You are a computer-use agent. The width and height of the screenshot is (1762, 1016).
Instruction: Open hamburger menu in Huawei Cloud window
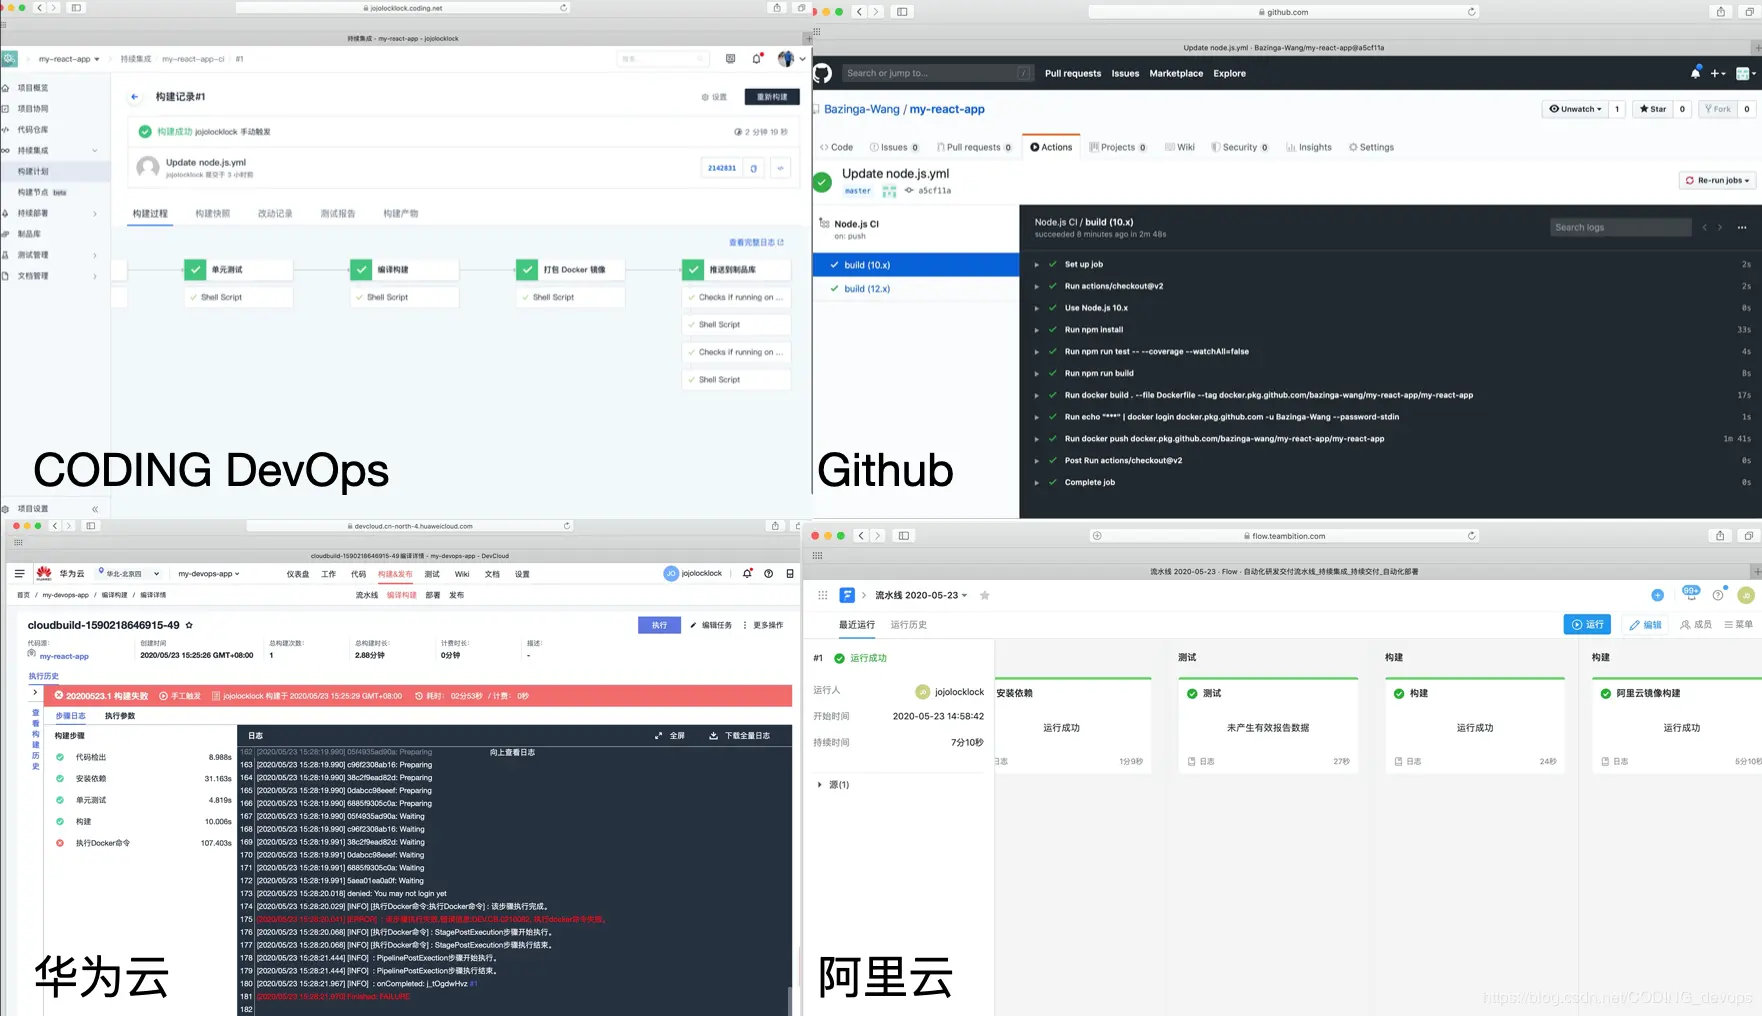pos(19,574)
